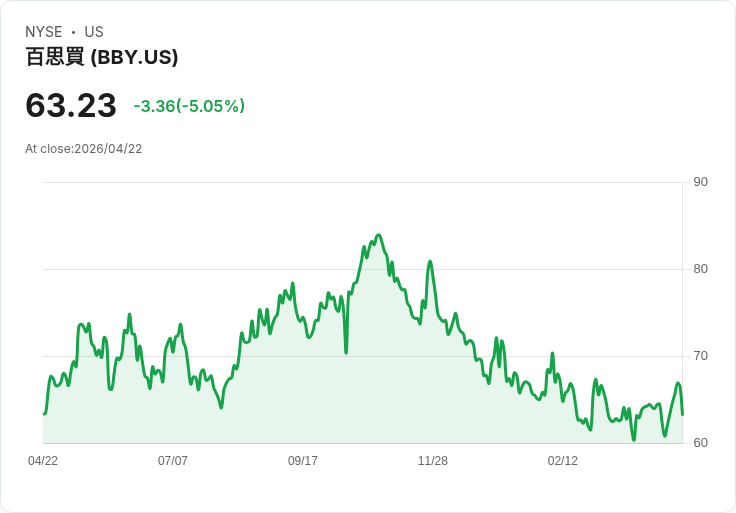736x513 pixels.
Task: Open the 百思買 (BBY.US) stock title
Action: pyautogui.click(x=102, y=57)
